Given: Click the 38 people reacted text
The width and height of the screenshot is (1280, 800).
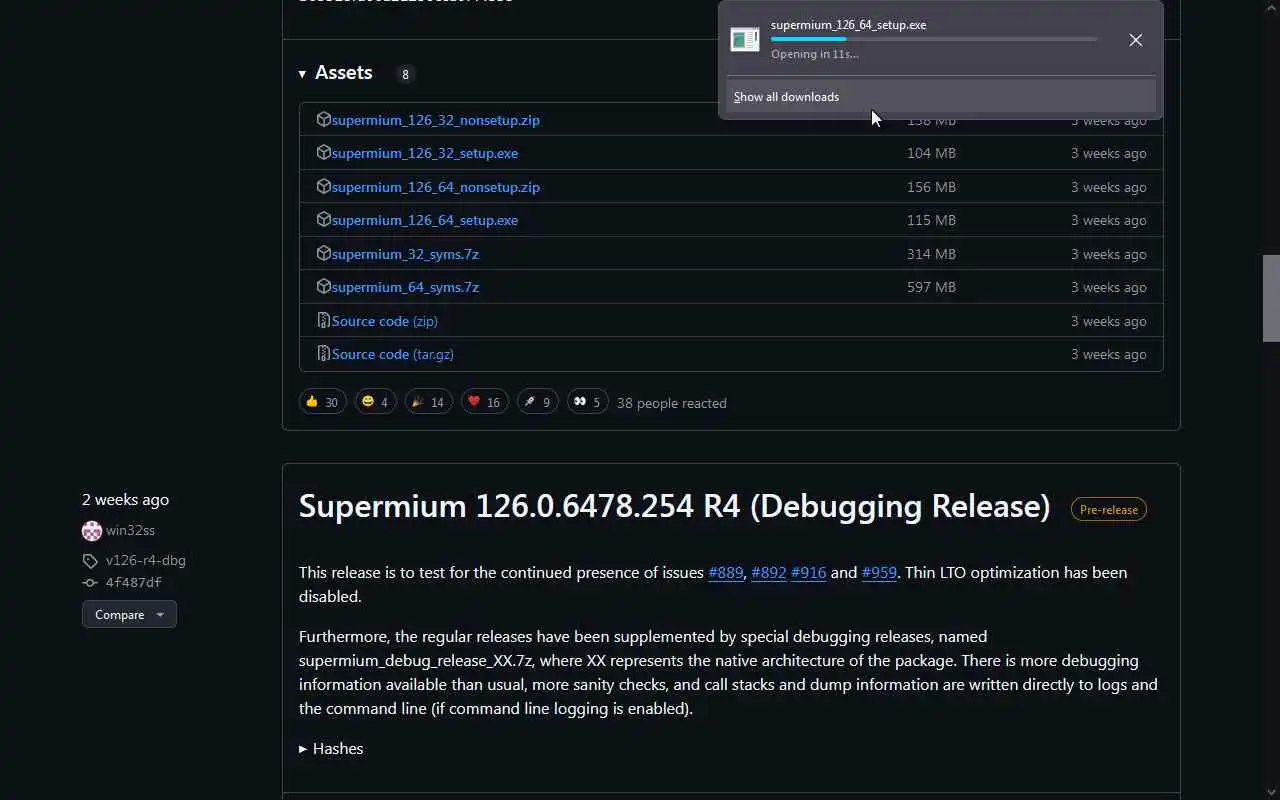Looking at the screenshot, I should point(672,403).
